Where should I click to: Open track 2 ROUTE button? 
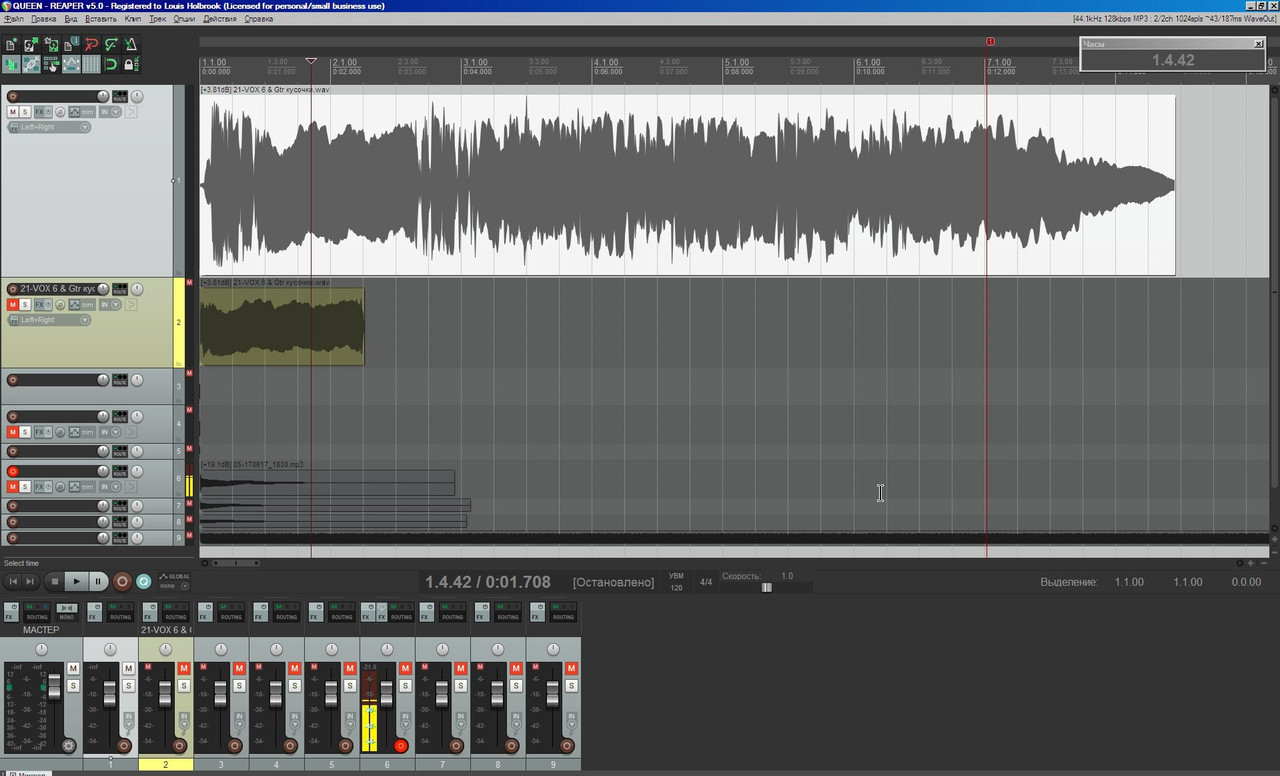click(120, 289)
